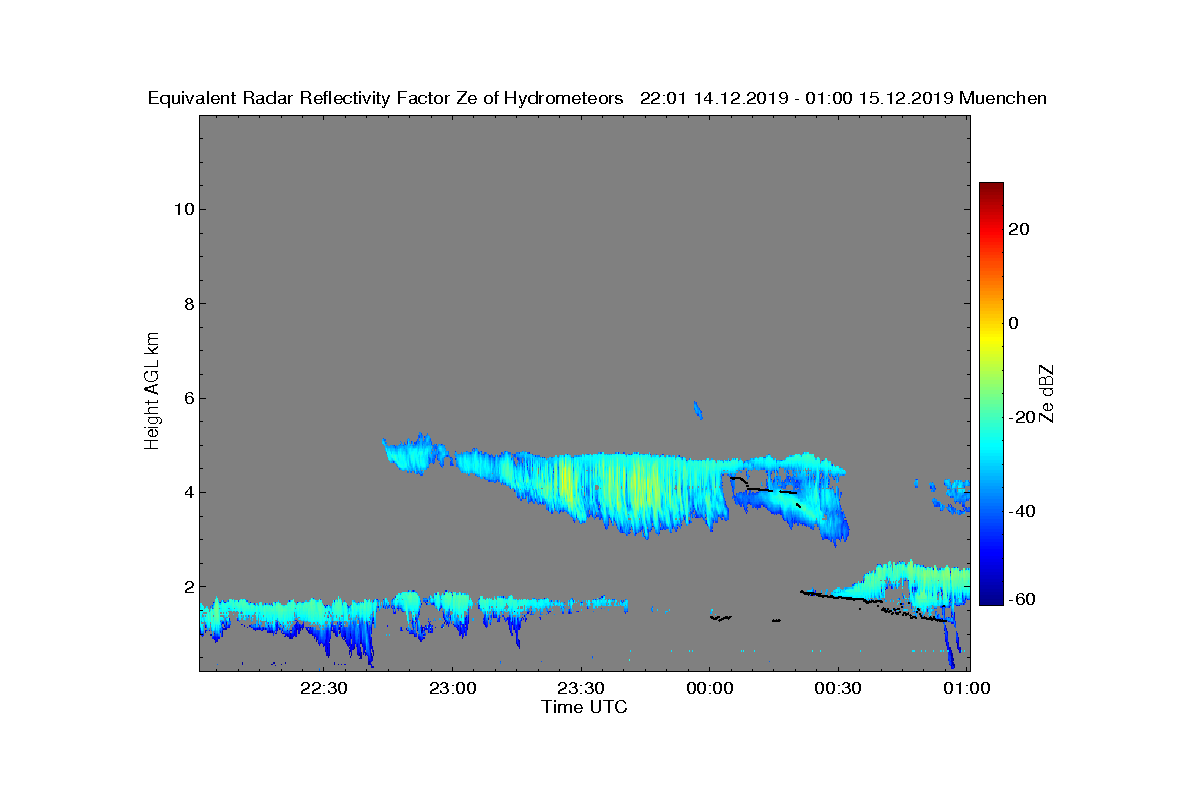
Task: Click the colorbar value 0
Action: (1014, 323)
